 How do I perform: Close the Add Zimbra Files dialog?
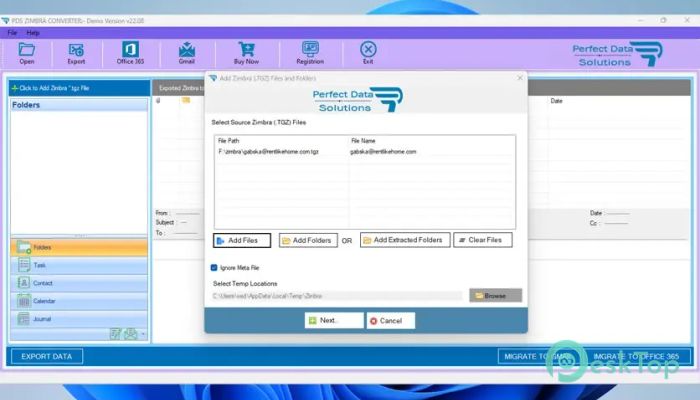coord(520,78)
